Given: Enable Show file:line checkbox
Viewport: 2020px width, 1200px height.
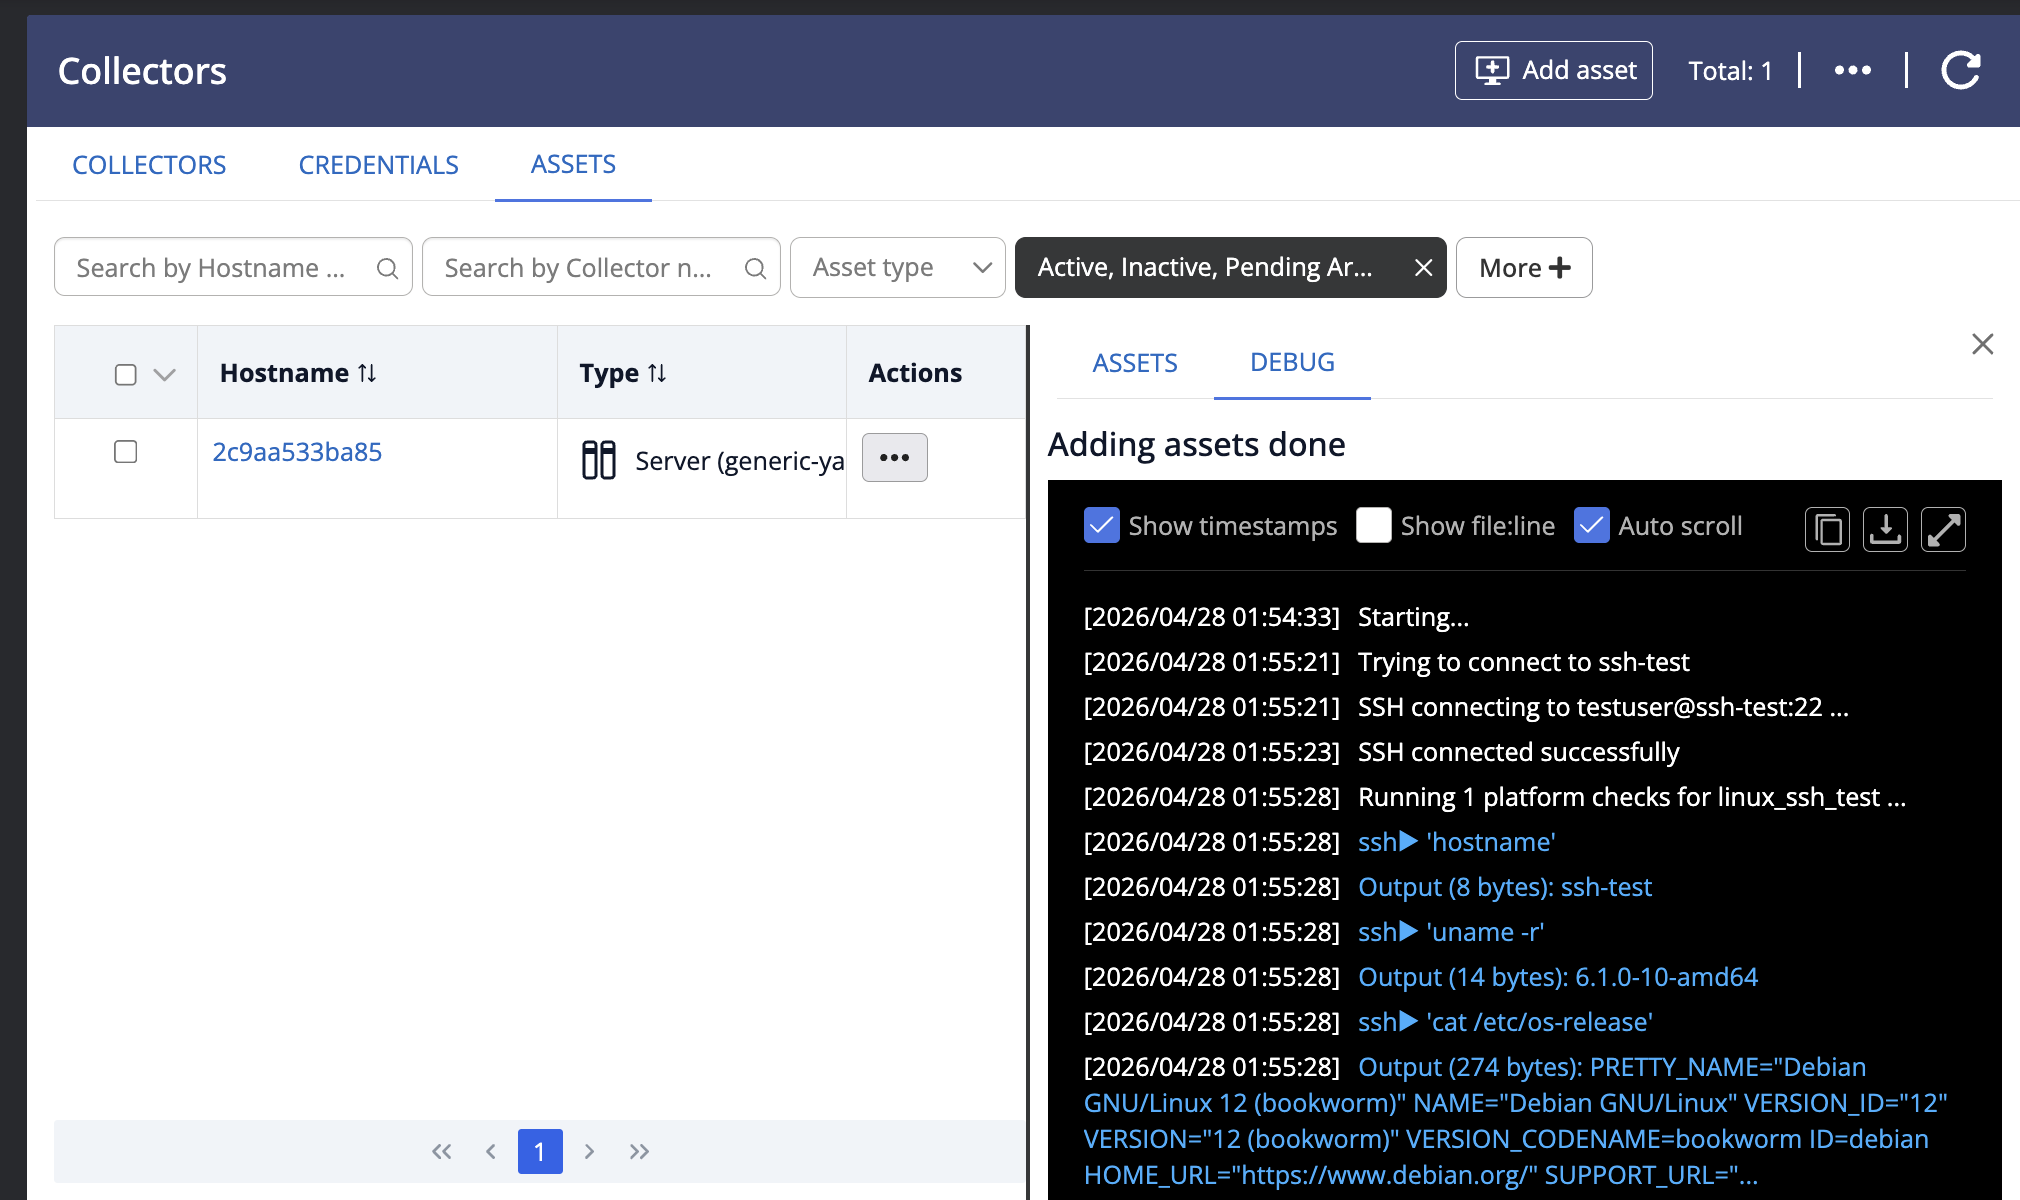Looking at the screenshot, I should coord(1373,525).
